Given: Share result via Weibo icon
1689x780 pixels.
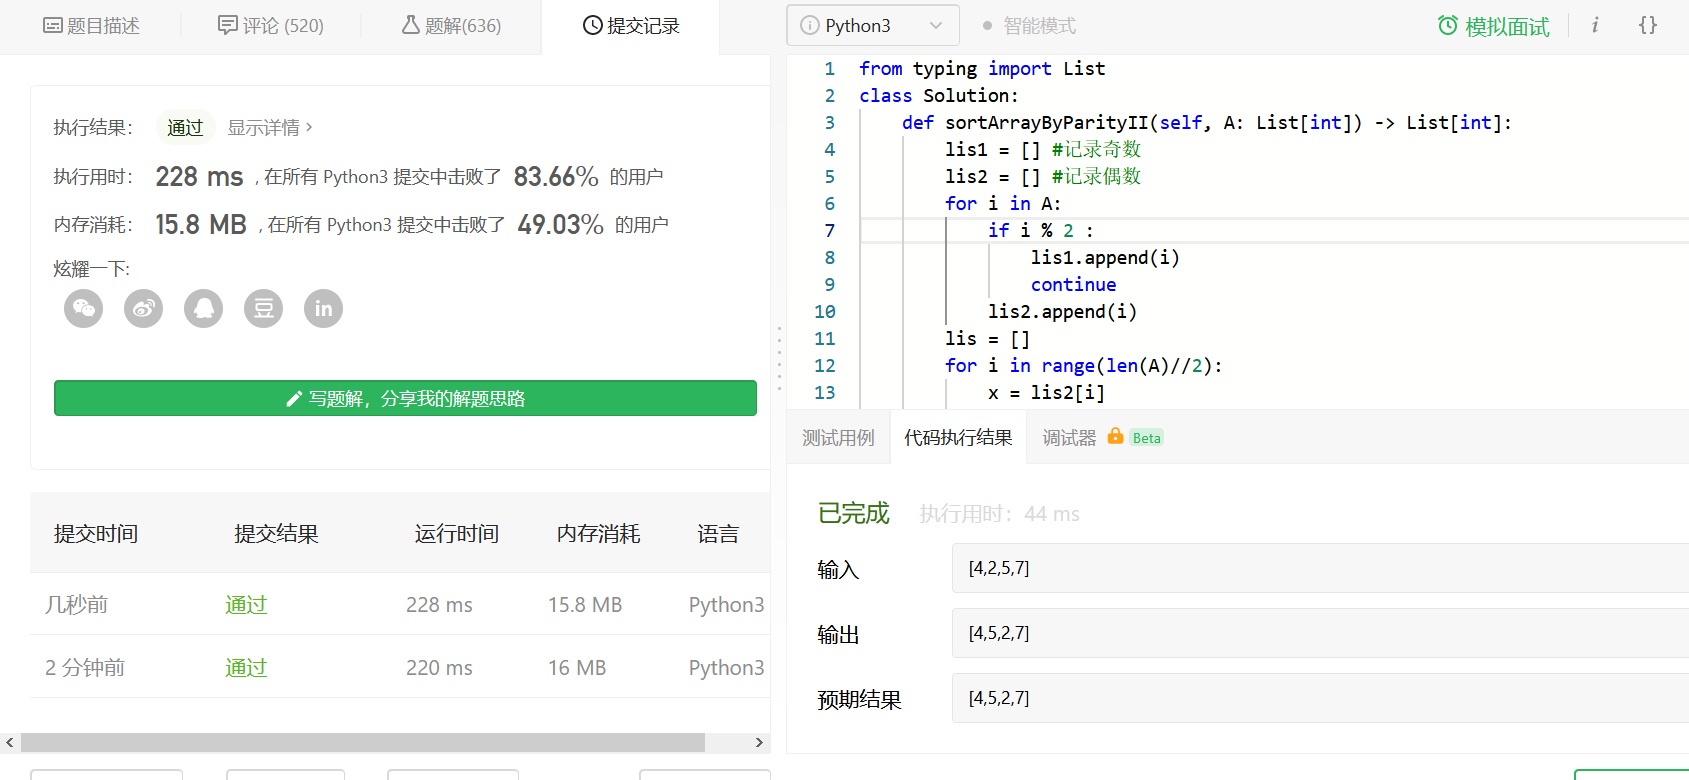Looking at the screenshot, I should 144,308.
